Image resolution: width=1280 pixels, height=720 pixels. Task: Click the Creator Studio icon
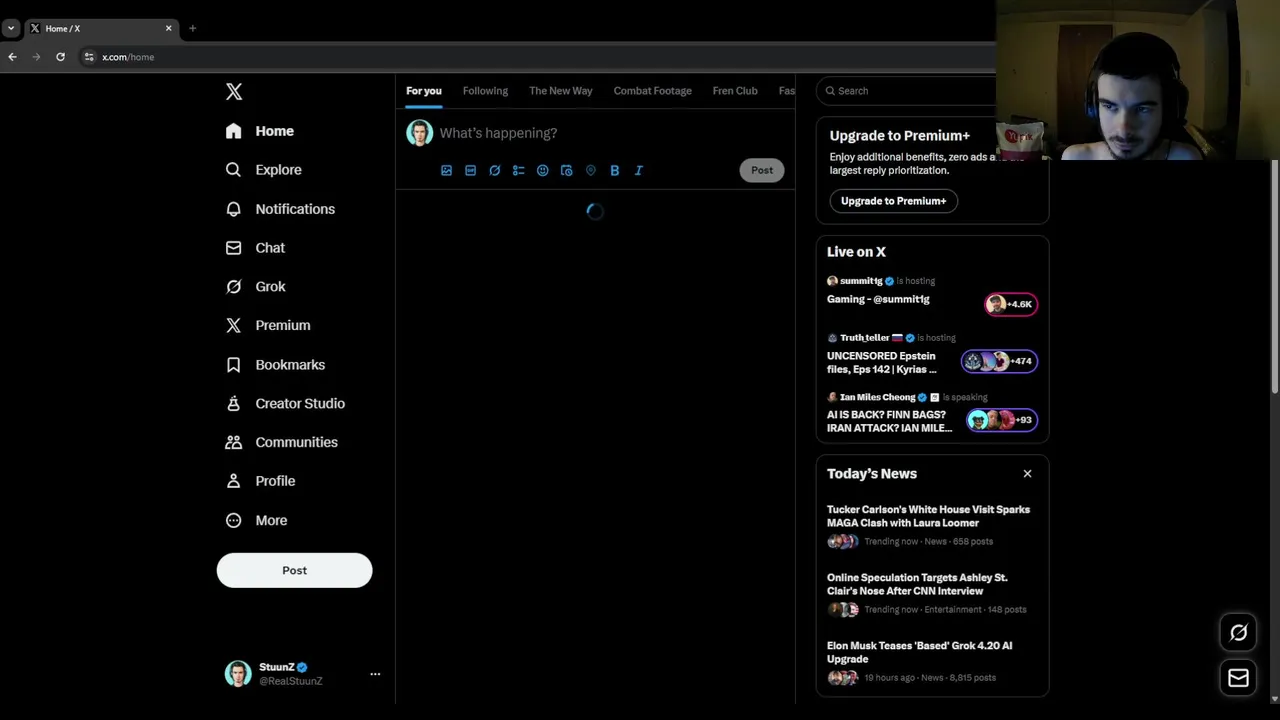[x=233, y=404]
